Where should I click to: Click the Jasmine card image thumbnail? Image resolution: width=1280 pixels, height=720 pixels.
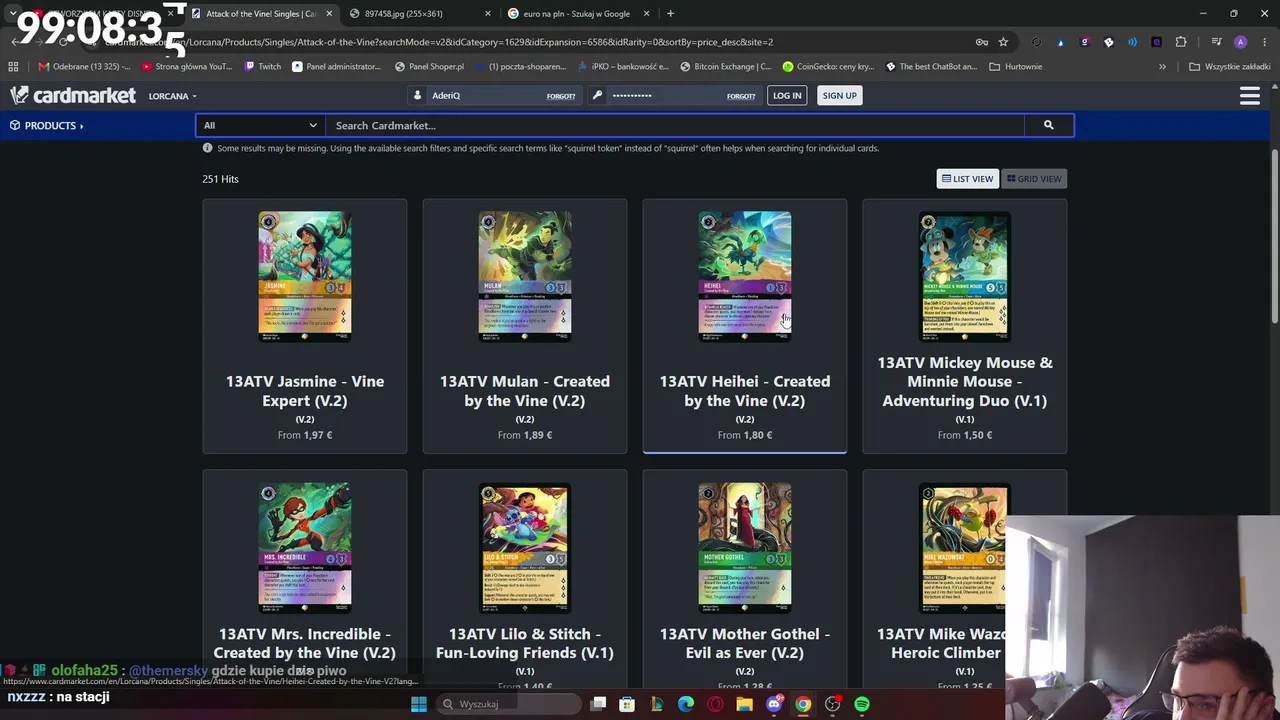305,276
